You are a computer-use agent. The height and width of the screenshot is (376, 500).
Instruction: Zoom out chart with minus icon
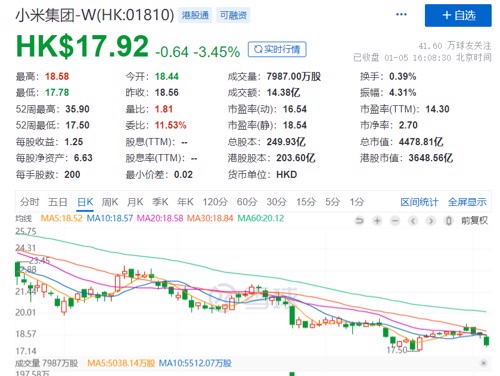[x=395, y=221]
